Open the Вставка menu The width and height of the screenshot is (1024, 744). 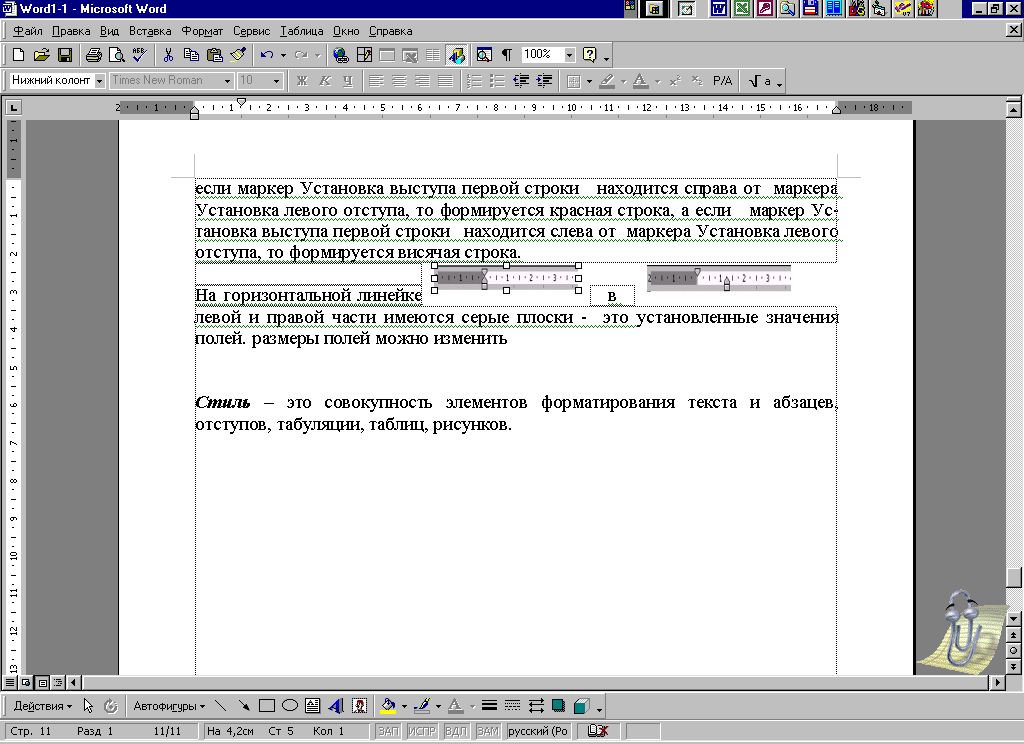click(150, 31)
